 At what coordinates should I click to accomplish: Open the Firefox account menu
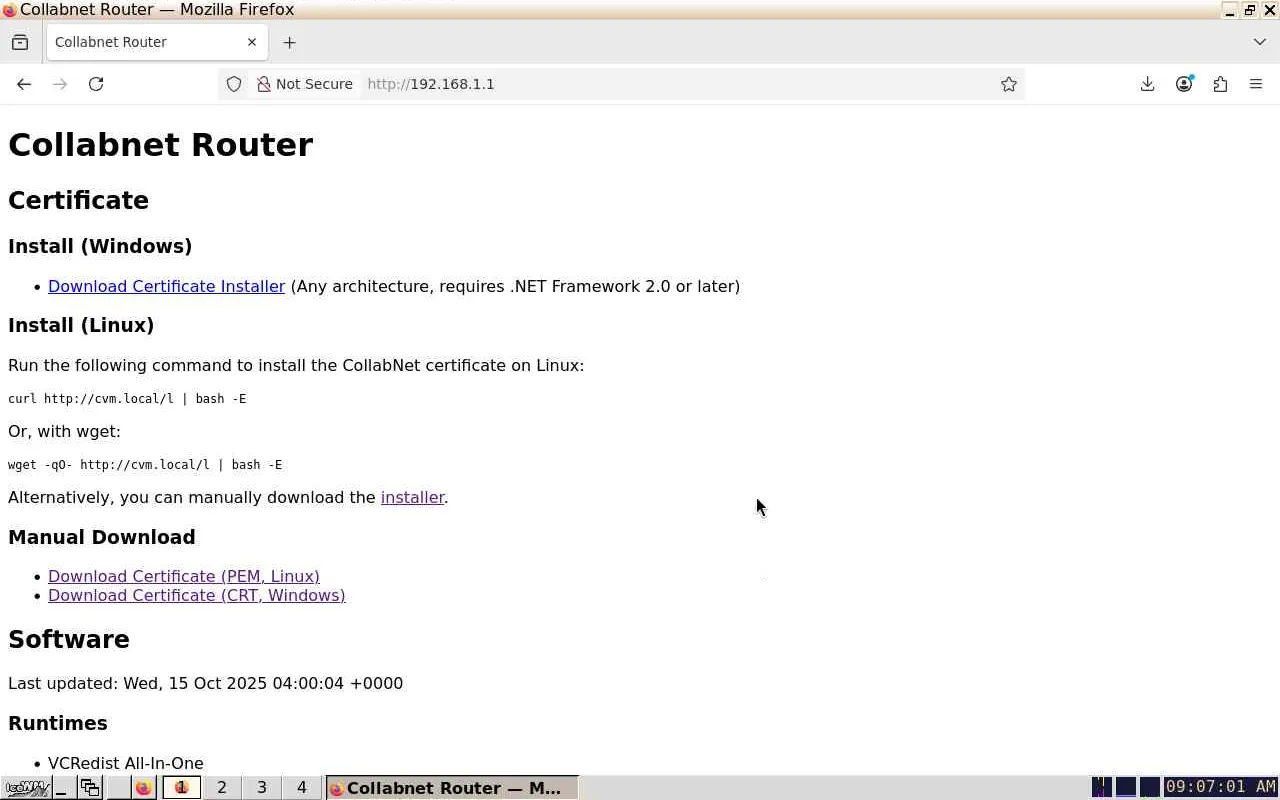click(x=1184, y=84)
